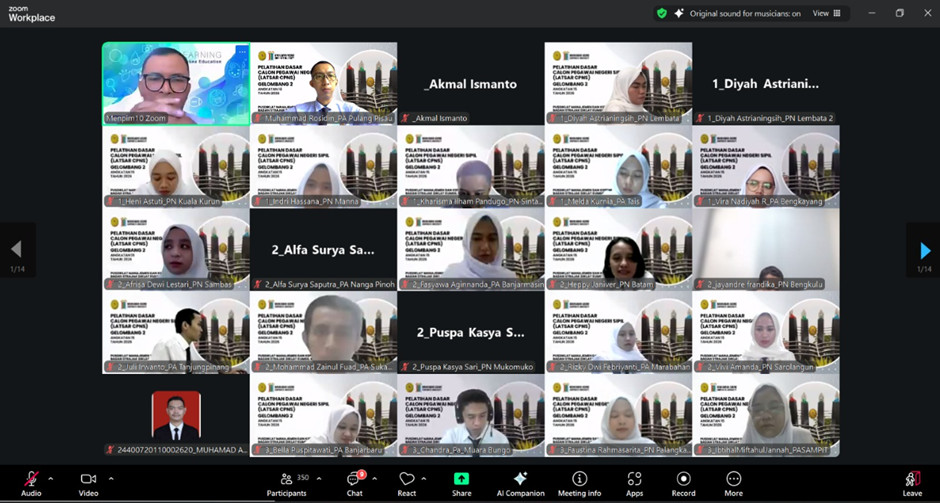The image size is (940, 503).
Task: Unmute the microphone via Audio icon
Action: [x=31, y=480]
